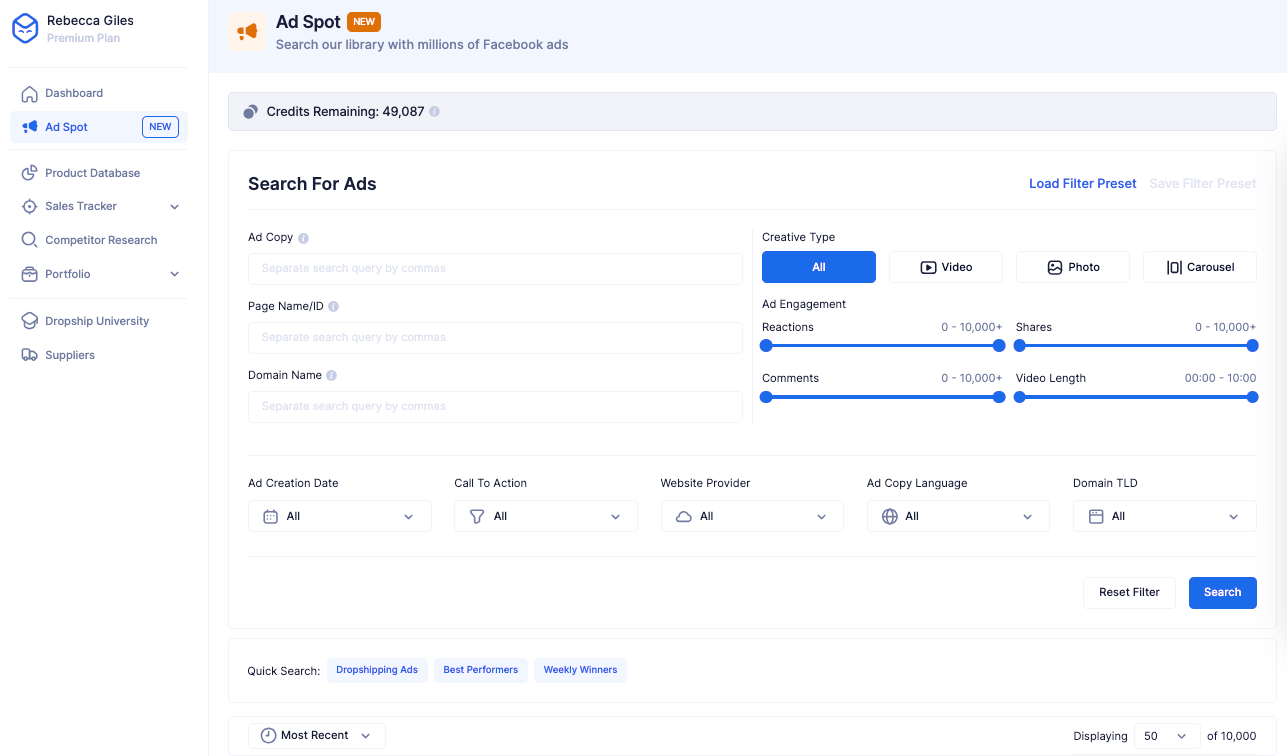The image size is (1287, 756).
Task: Click into the Ad Copy search field
Action: coord(495,269)
